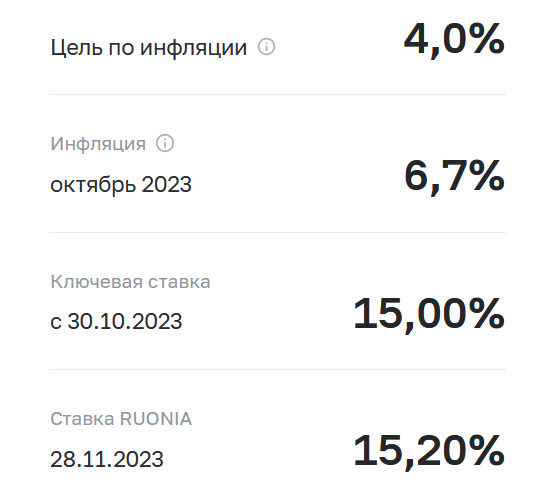Open the Ключевая ставка link

pos(130,282)
